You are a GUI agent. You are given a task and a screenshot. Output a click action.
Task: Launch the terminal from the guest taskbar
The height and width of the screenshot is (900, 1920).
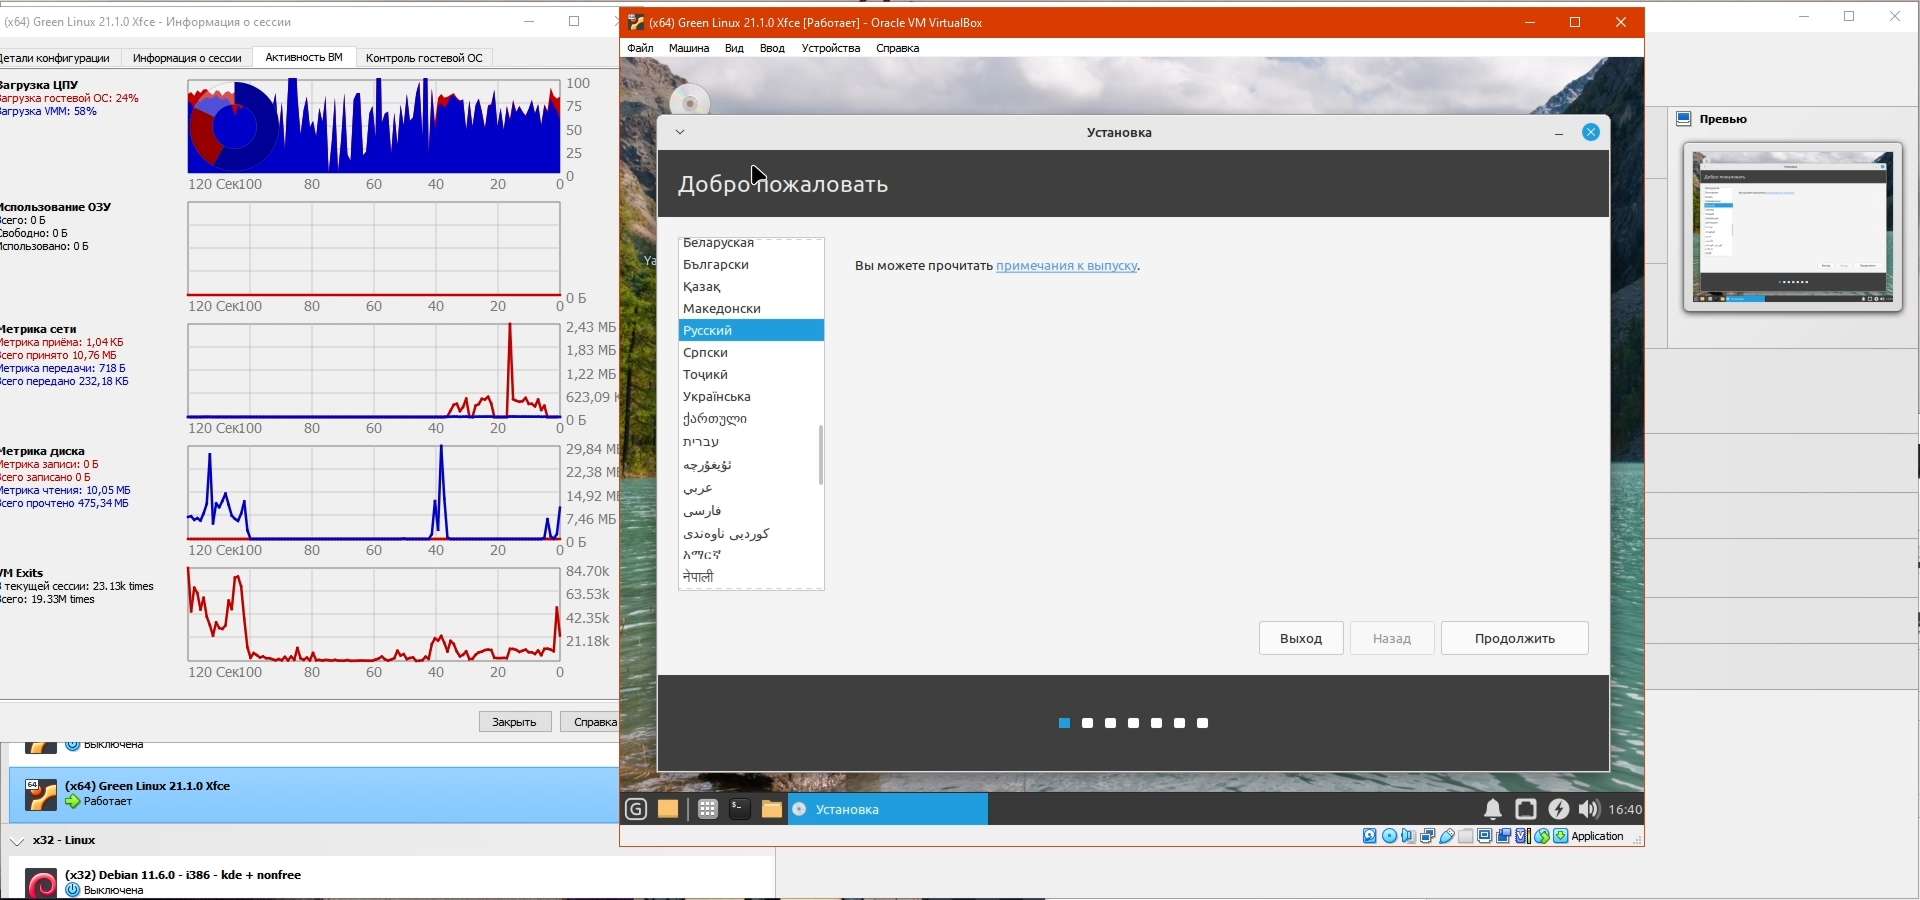click(x=739, y=809)
